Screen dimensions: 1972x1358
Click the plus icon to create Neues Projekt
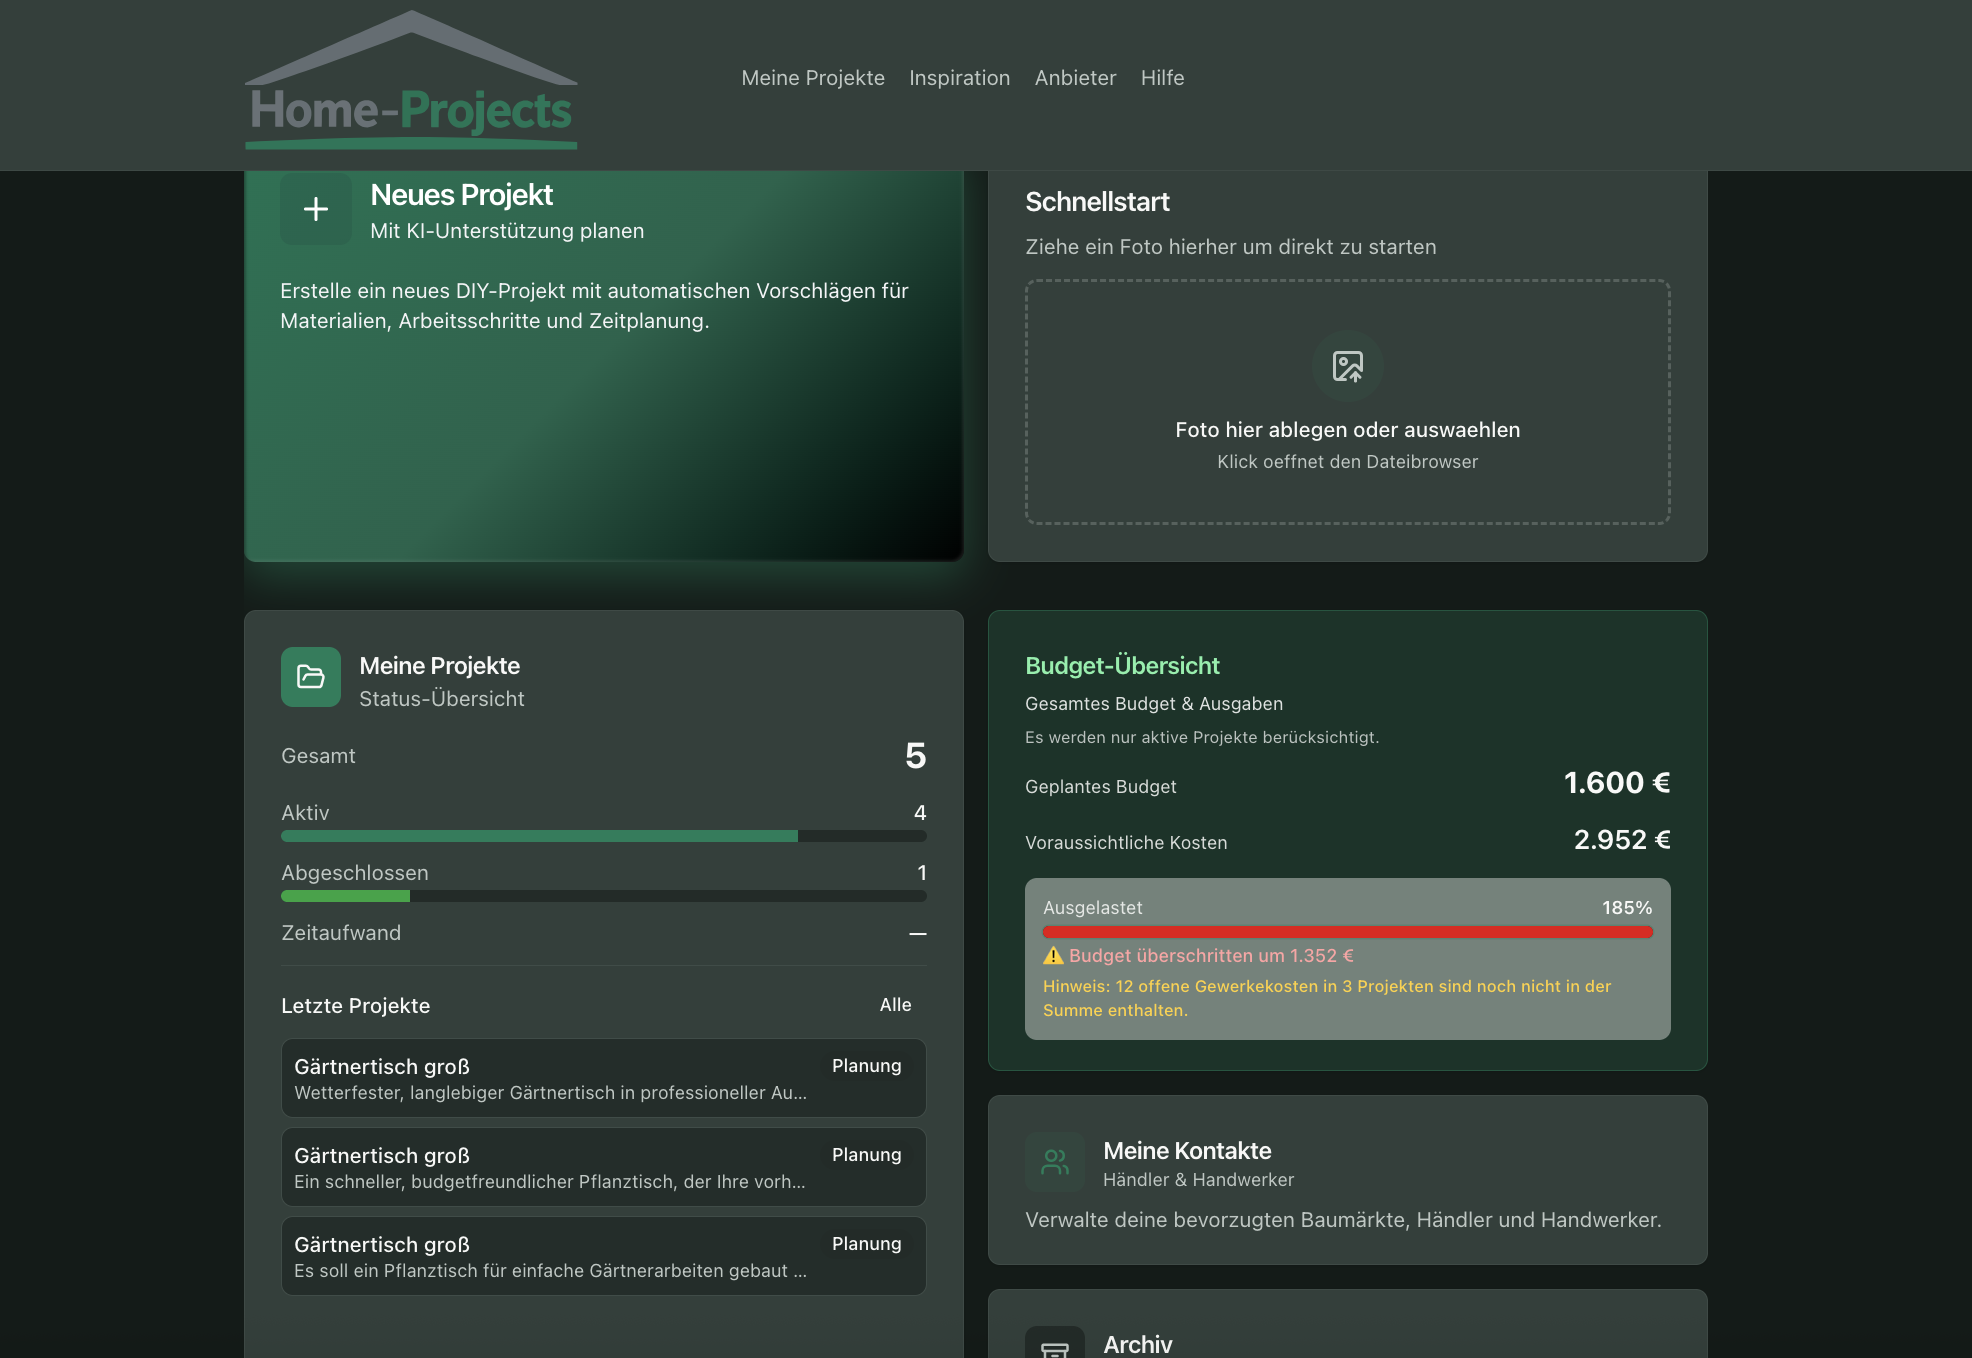tap(315, 209)
